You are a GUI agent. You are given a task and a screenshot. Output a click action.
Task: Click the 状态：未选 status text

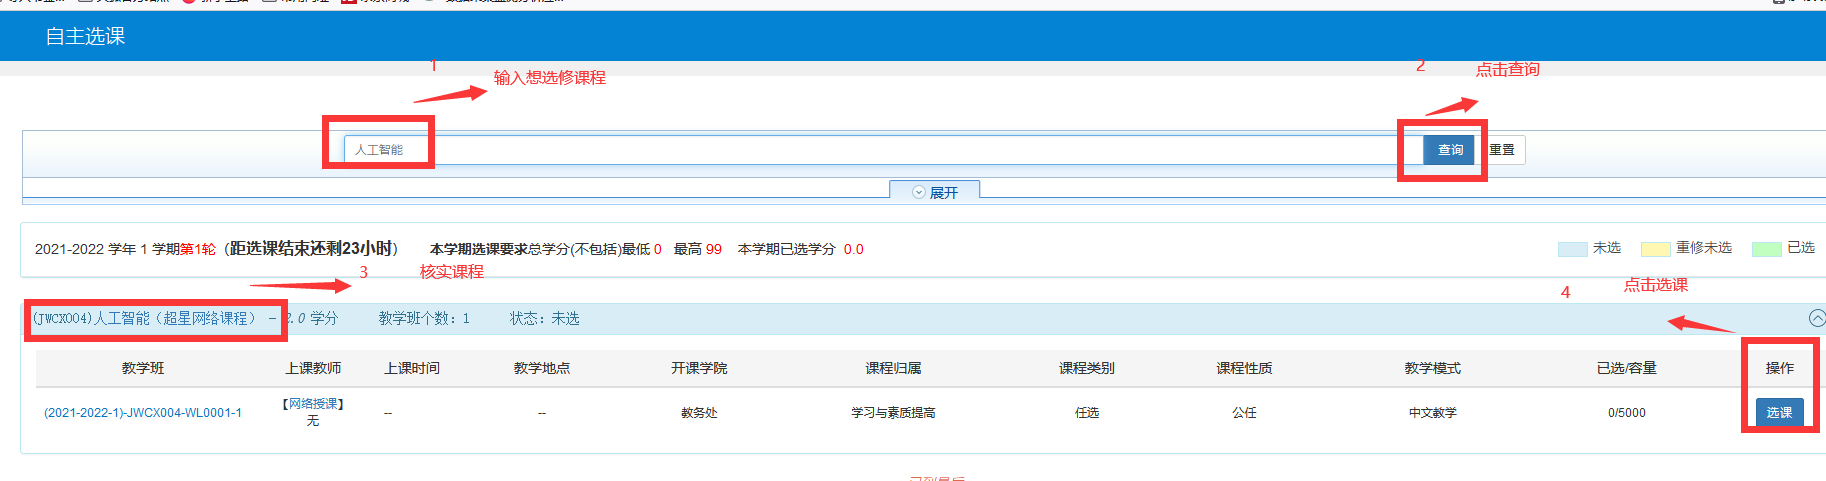[544, 318]
